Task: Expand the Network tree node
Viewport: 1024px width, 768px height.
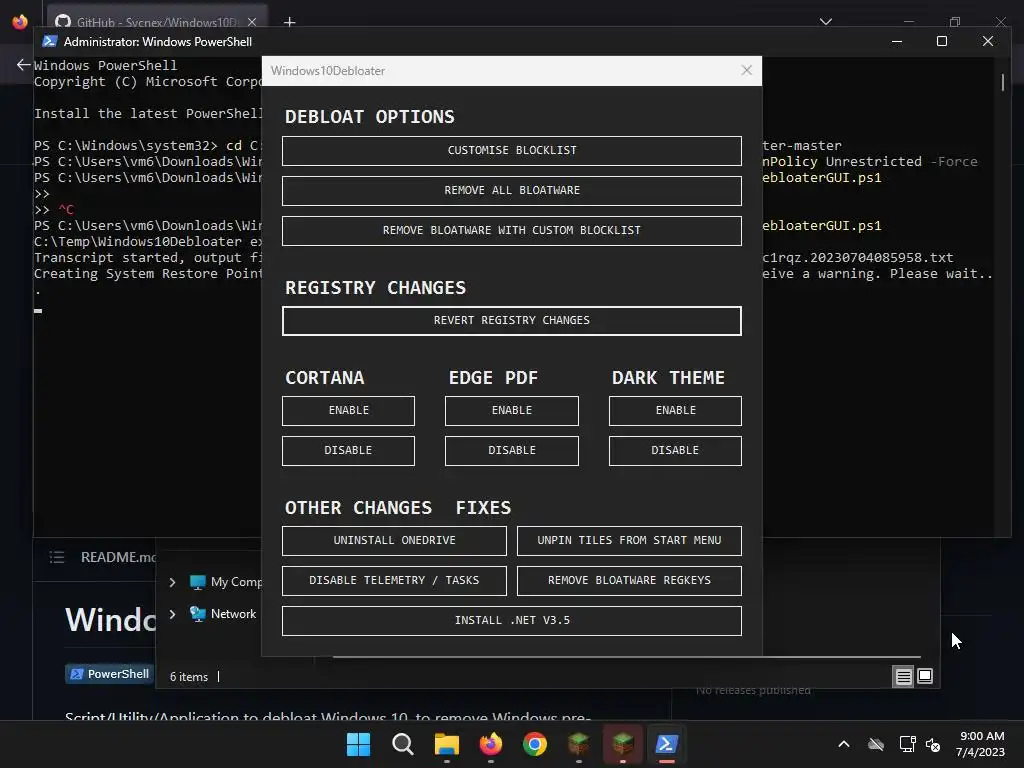Action: [172, 614]
